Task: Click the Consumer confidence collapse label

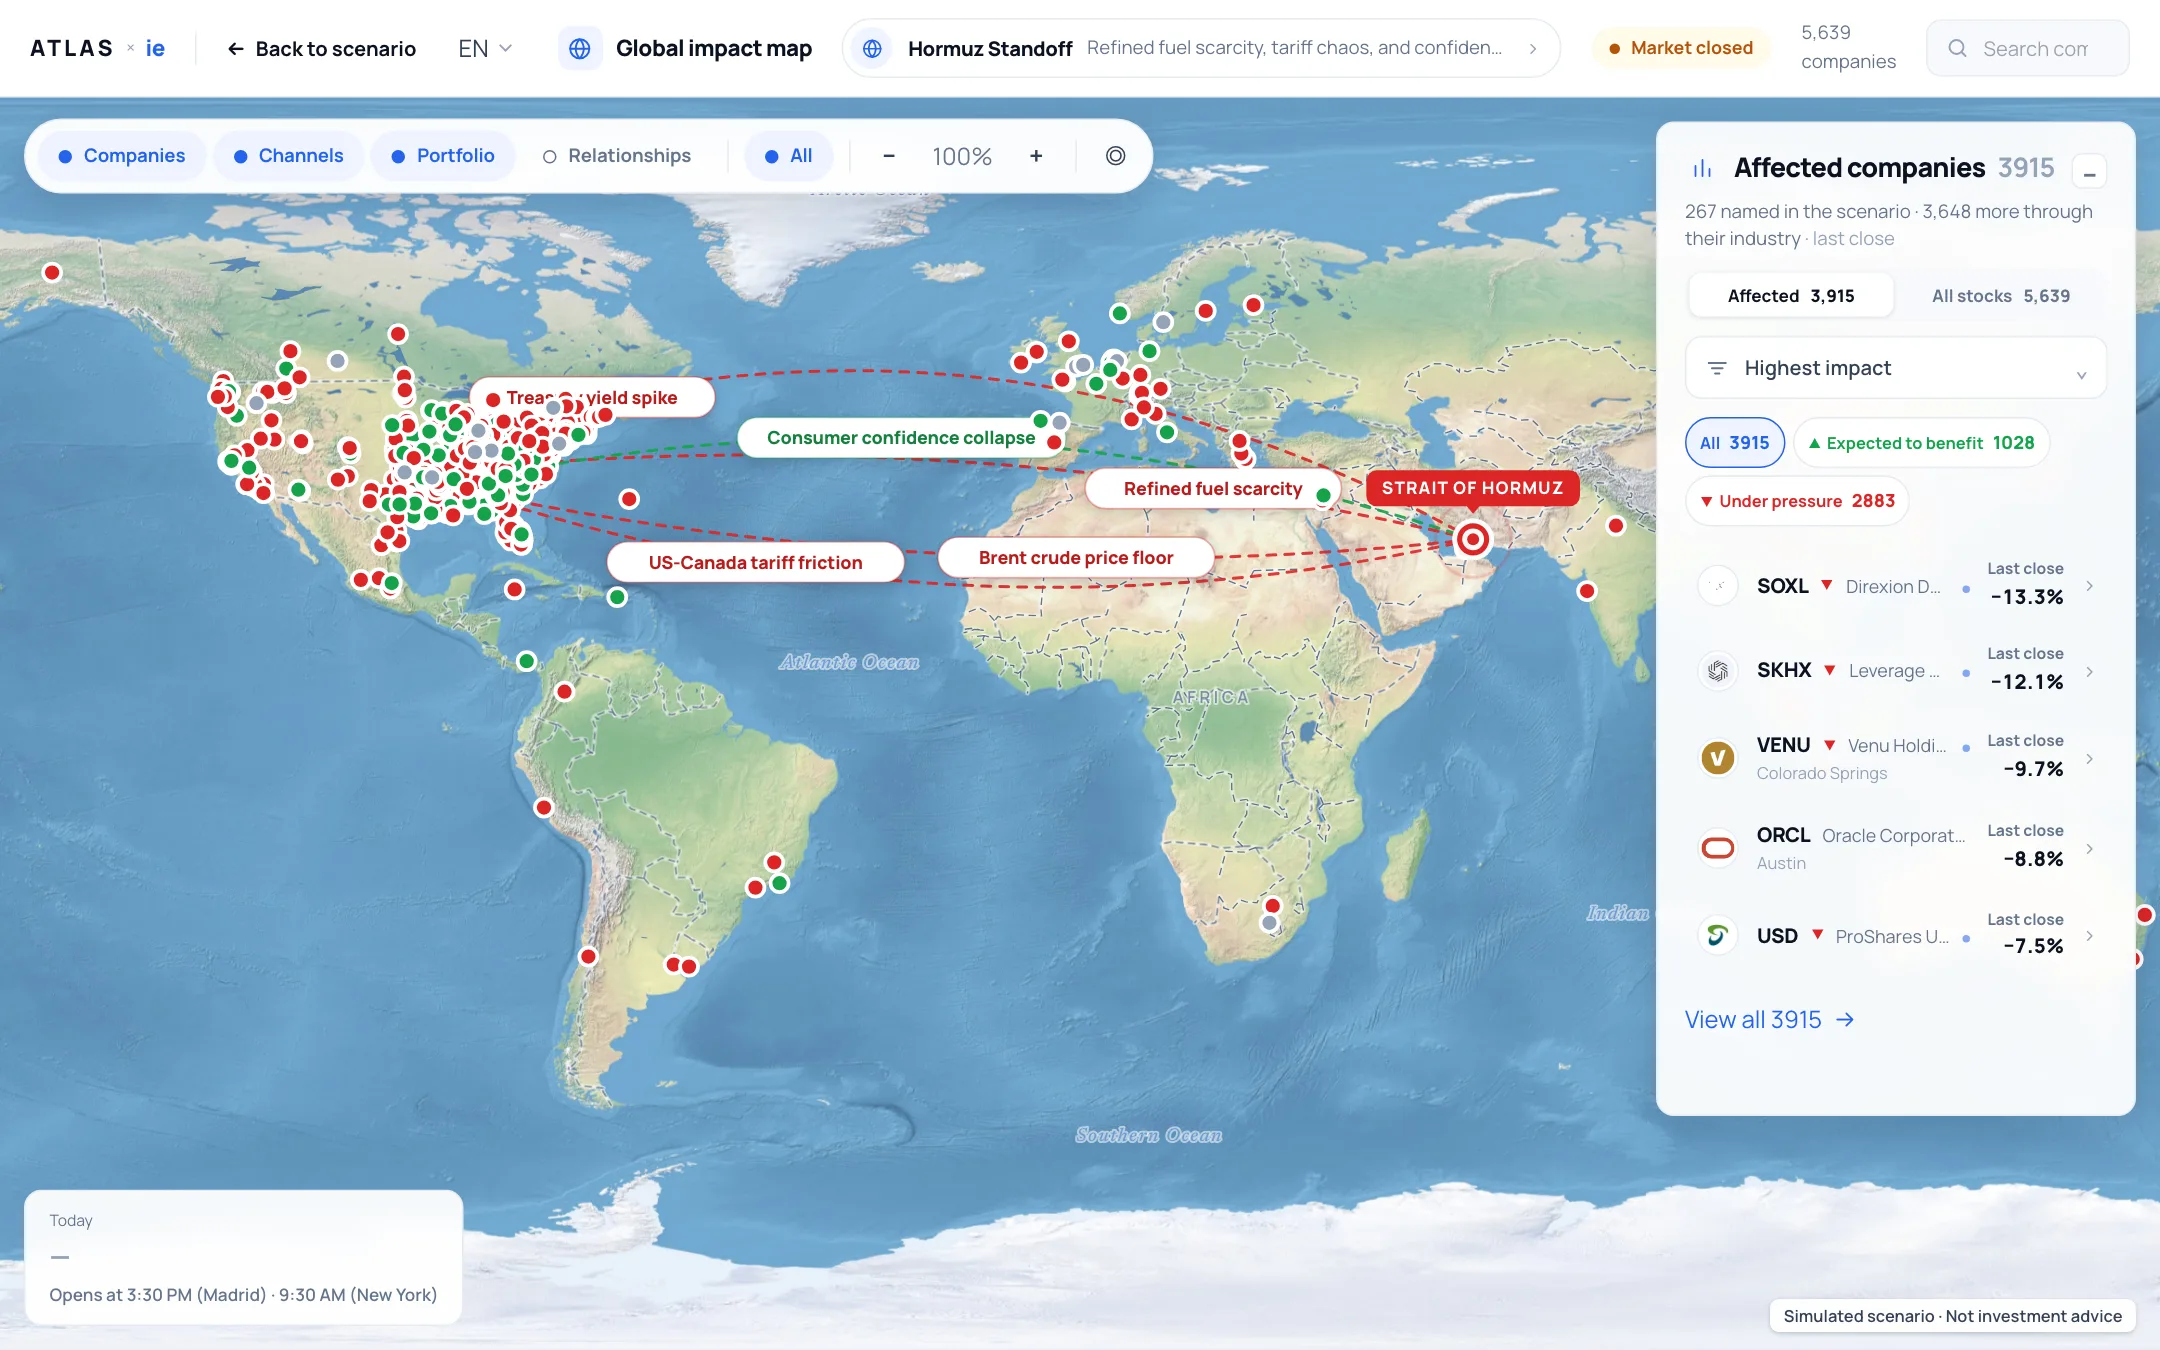Action: click(x=901, y=438)
